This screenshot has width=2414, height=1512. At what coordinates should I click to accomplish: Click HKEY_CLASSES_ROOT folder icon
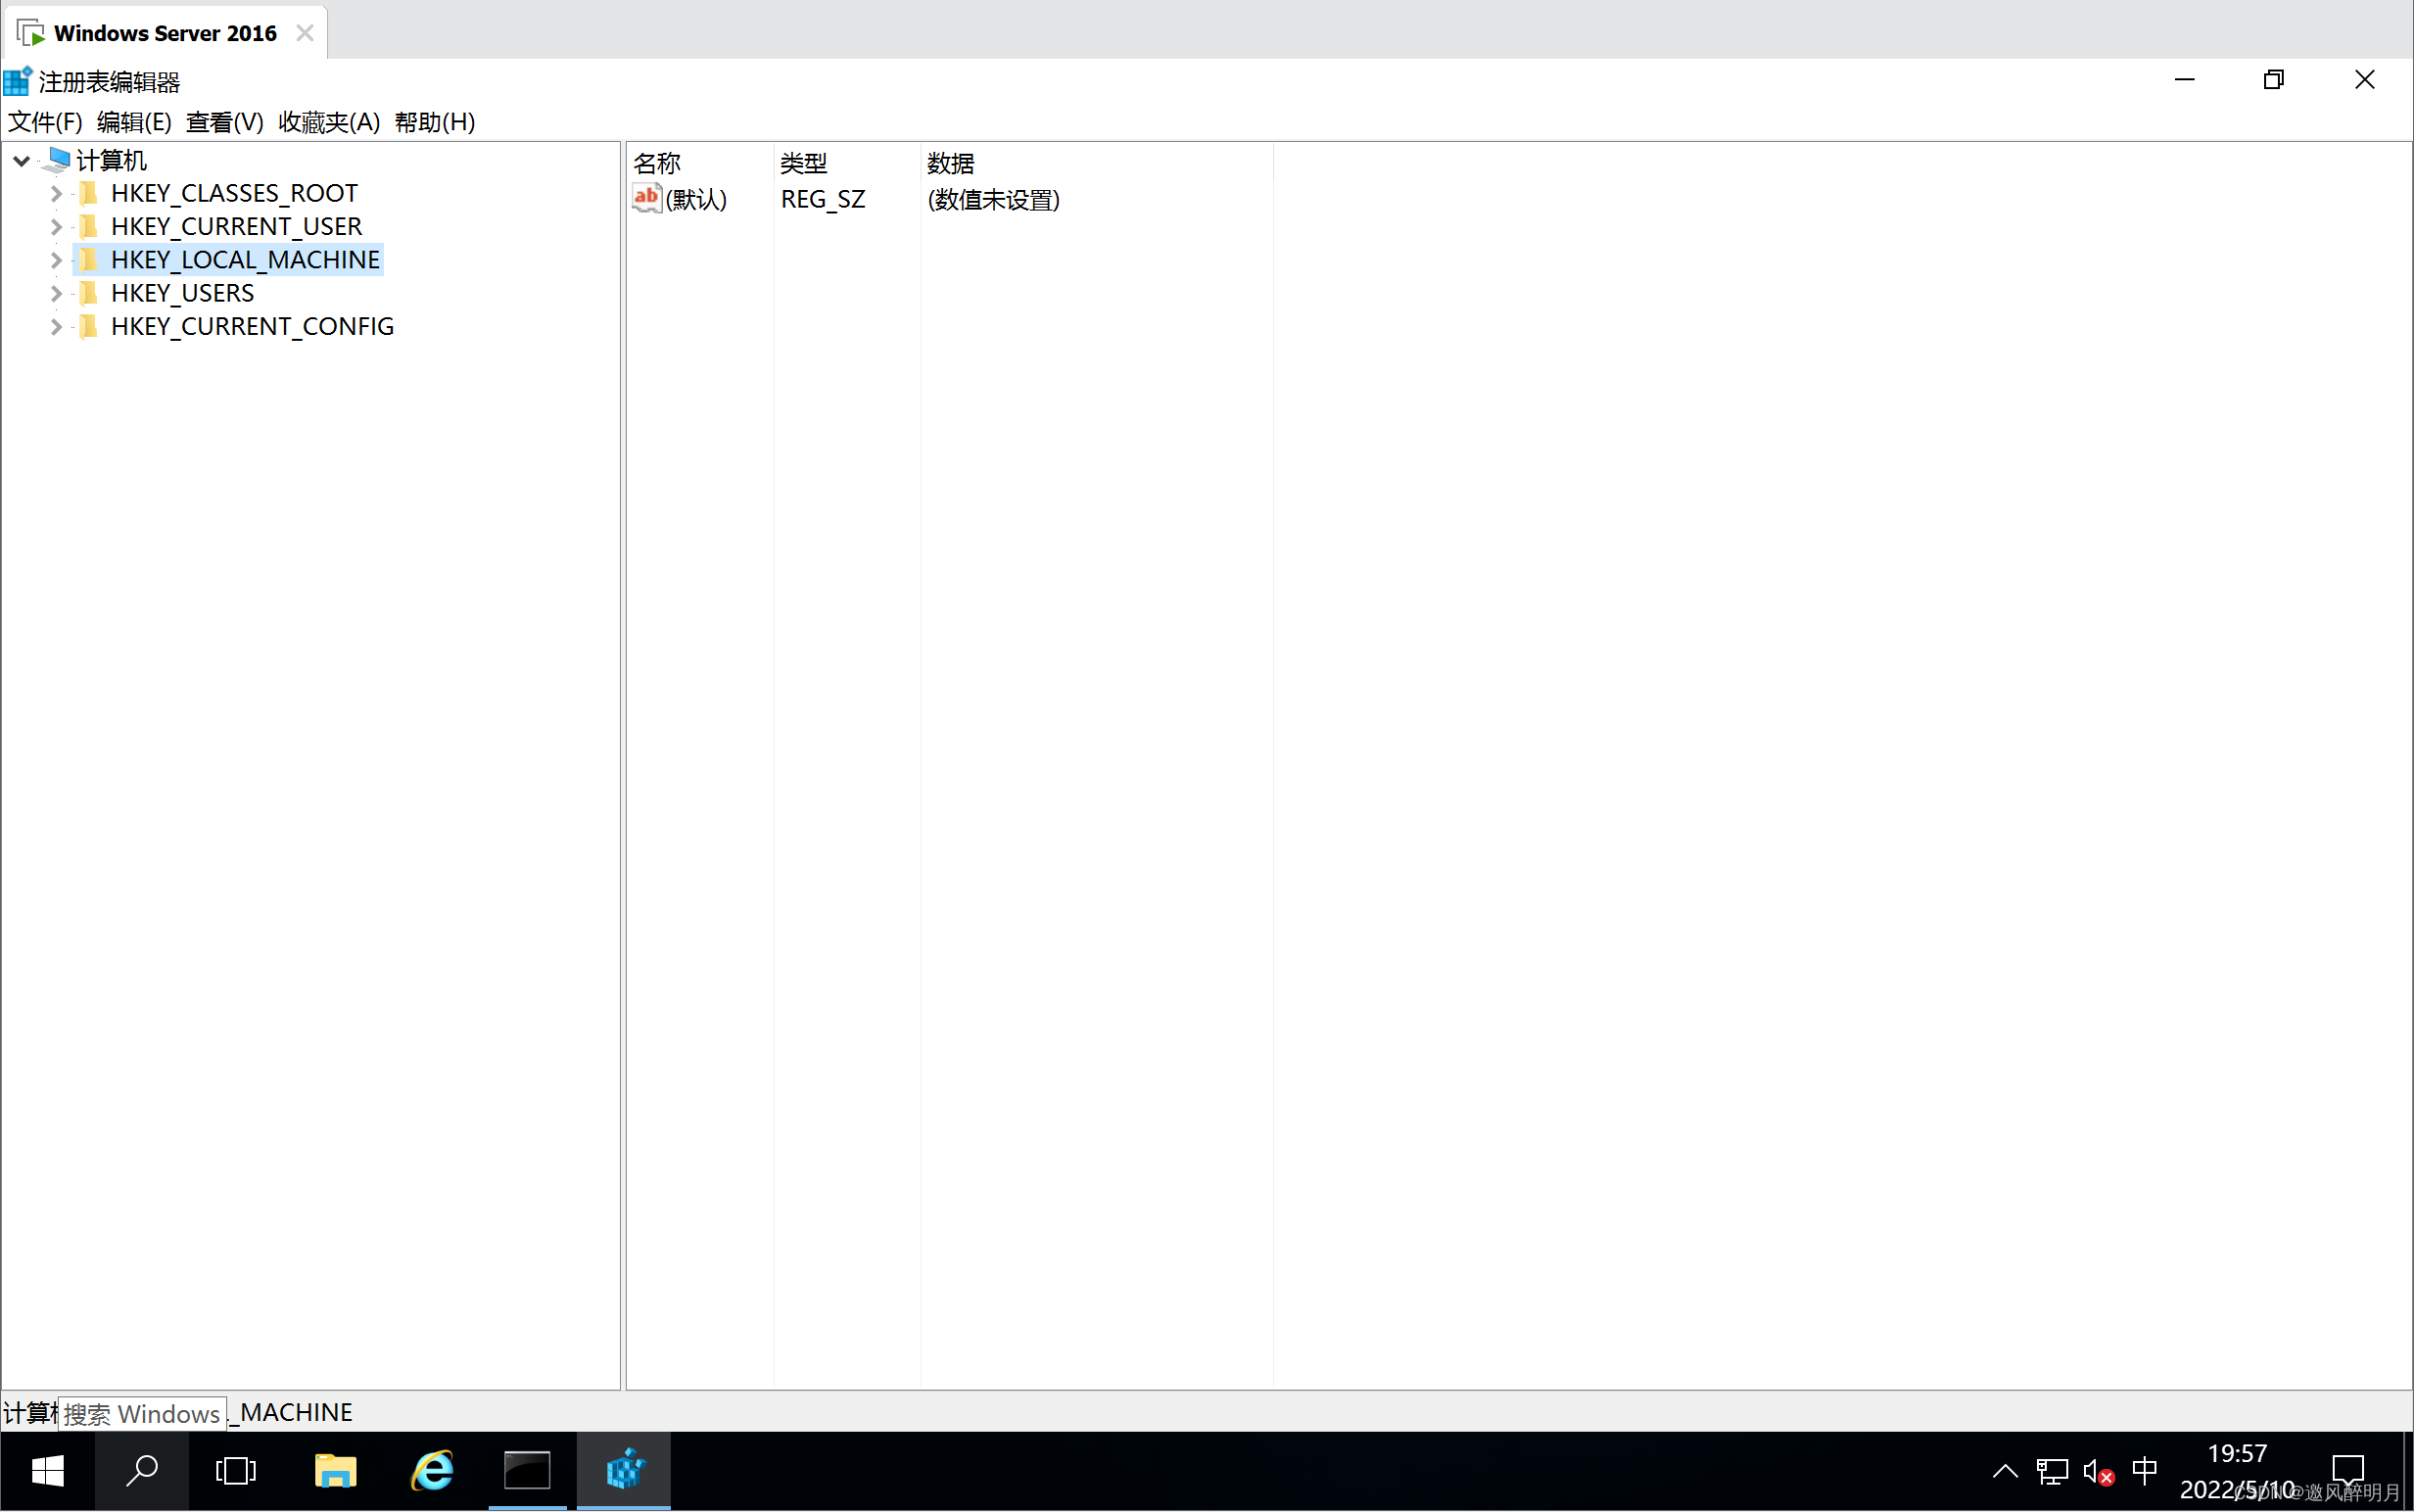click(89, 192)
